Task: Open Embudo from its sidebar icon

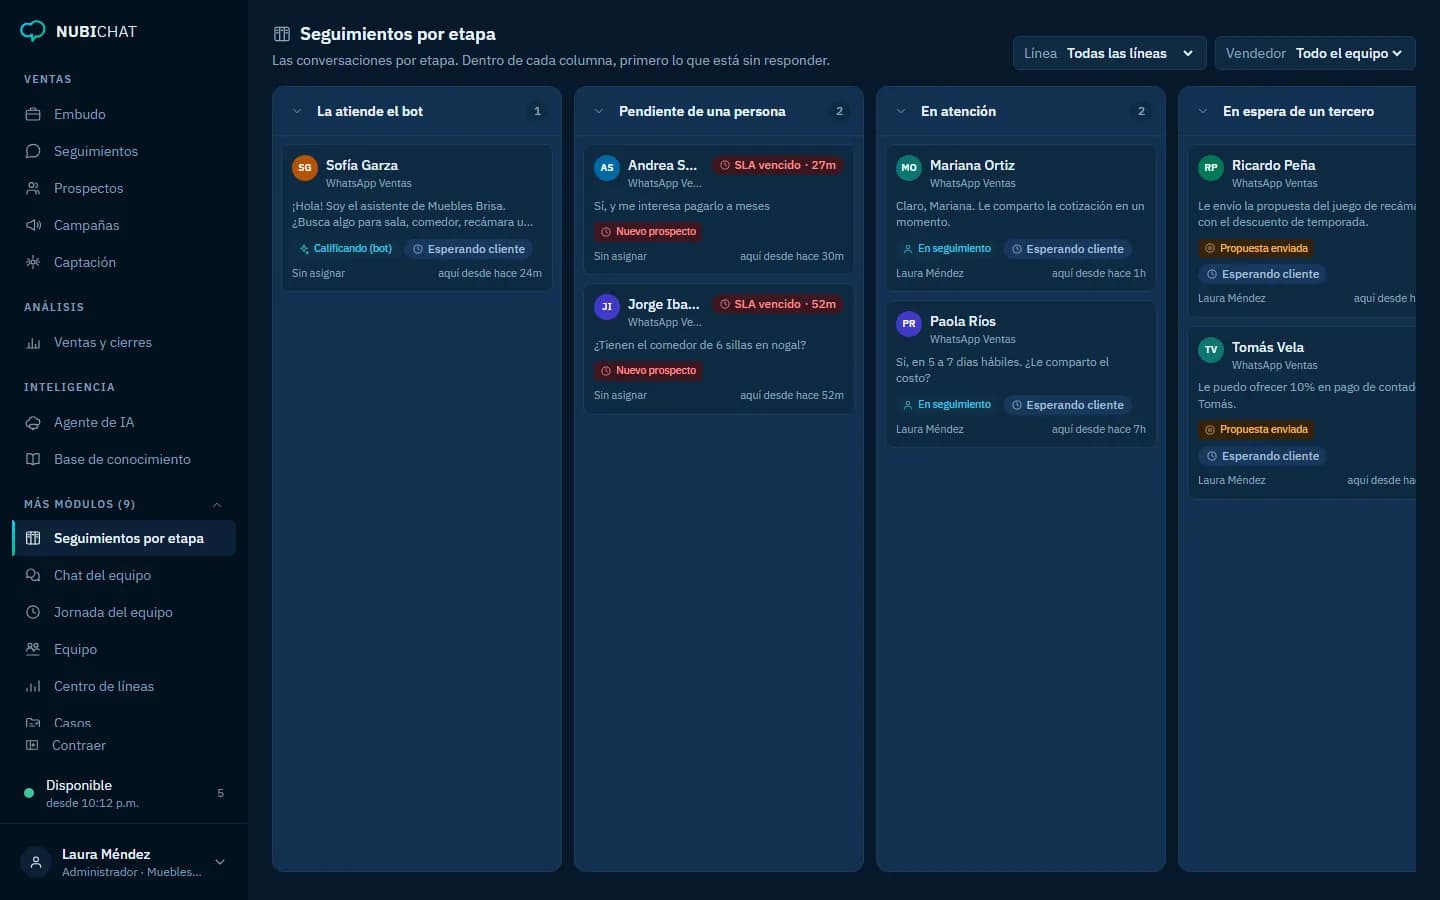Action: (x=33, y=114)
